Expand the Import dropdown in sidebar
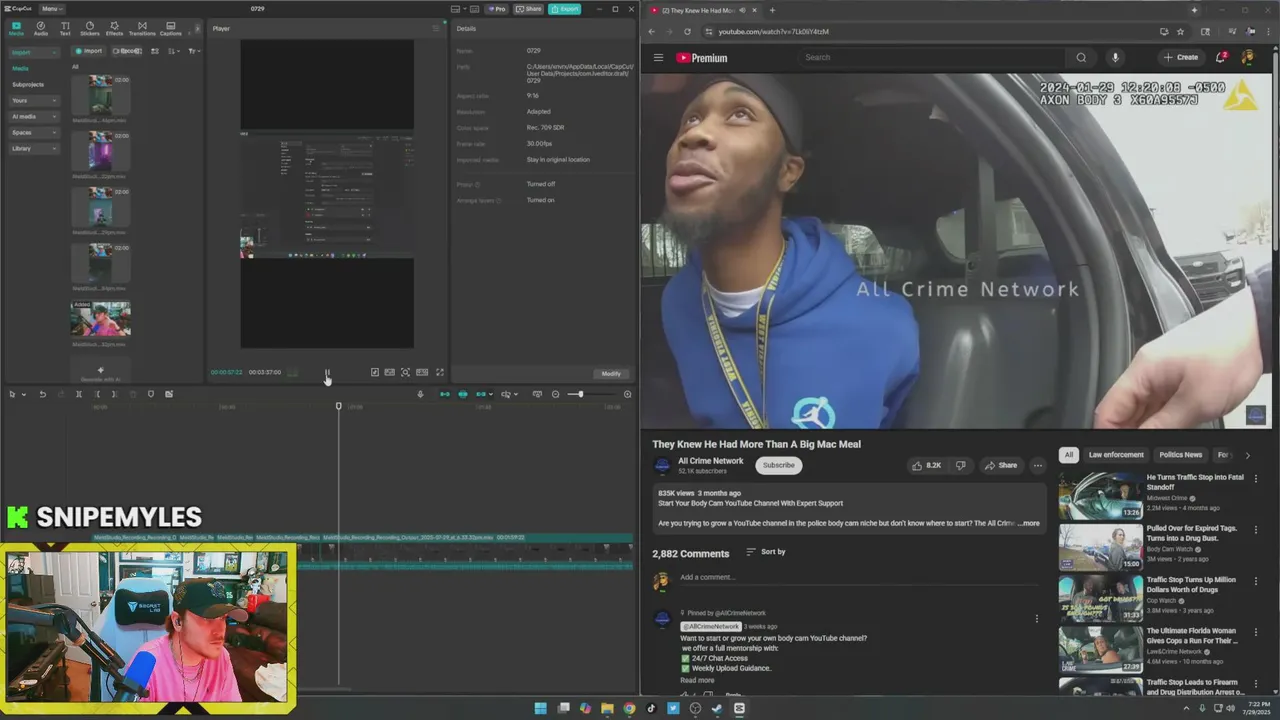This screenshot has height=720, width=1280. 34,52
